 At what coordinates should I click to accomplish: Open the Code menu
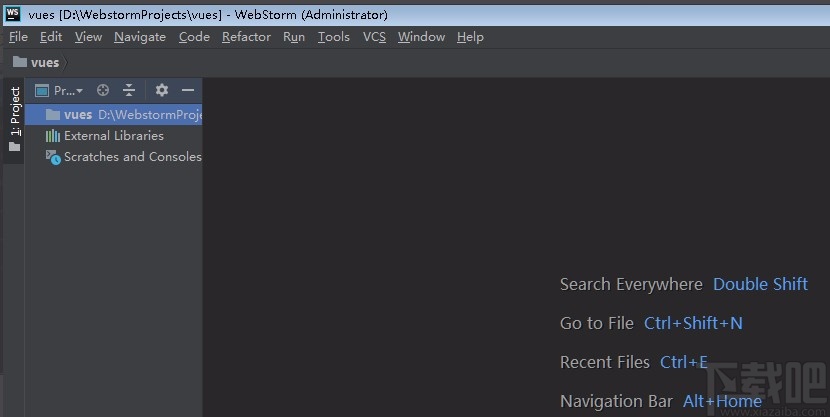(194, 37)
